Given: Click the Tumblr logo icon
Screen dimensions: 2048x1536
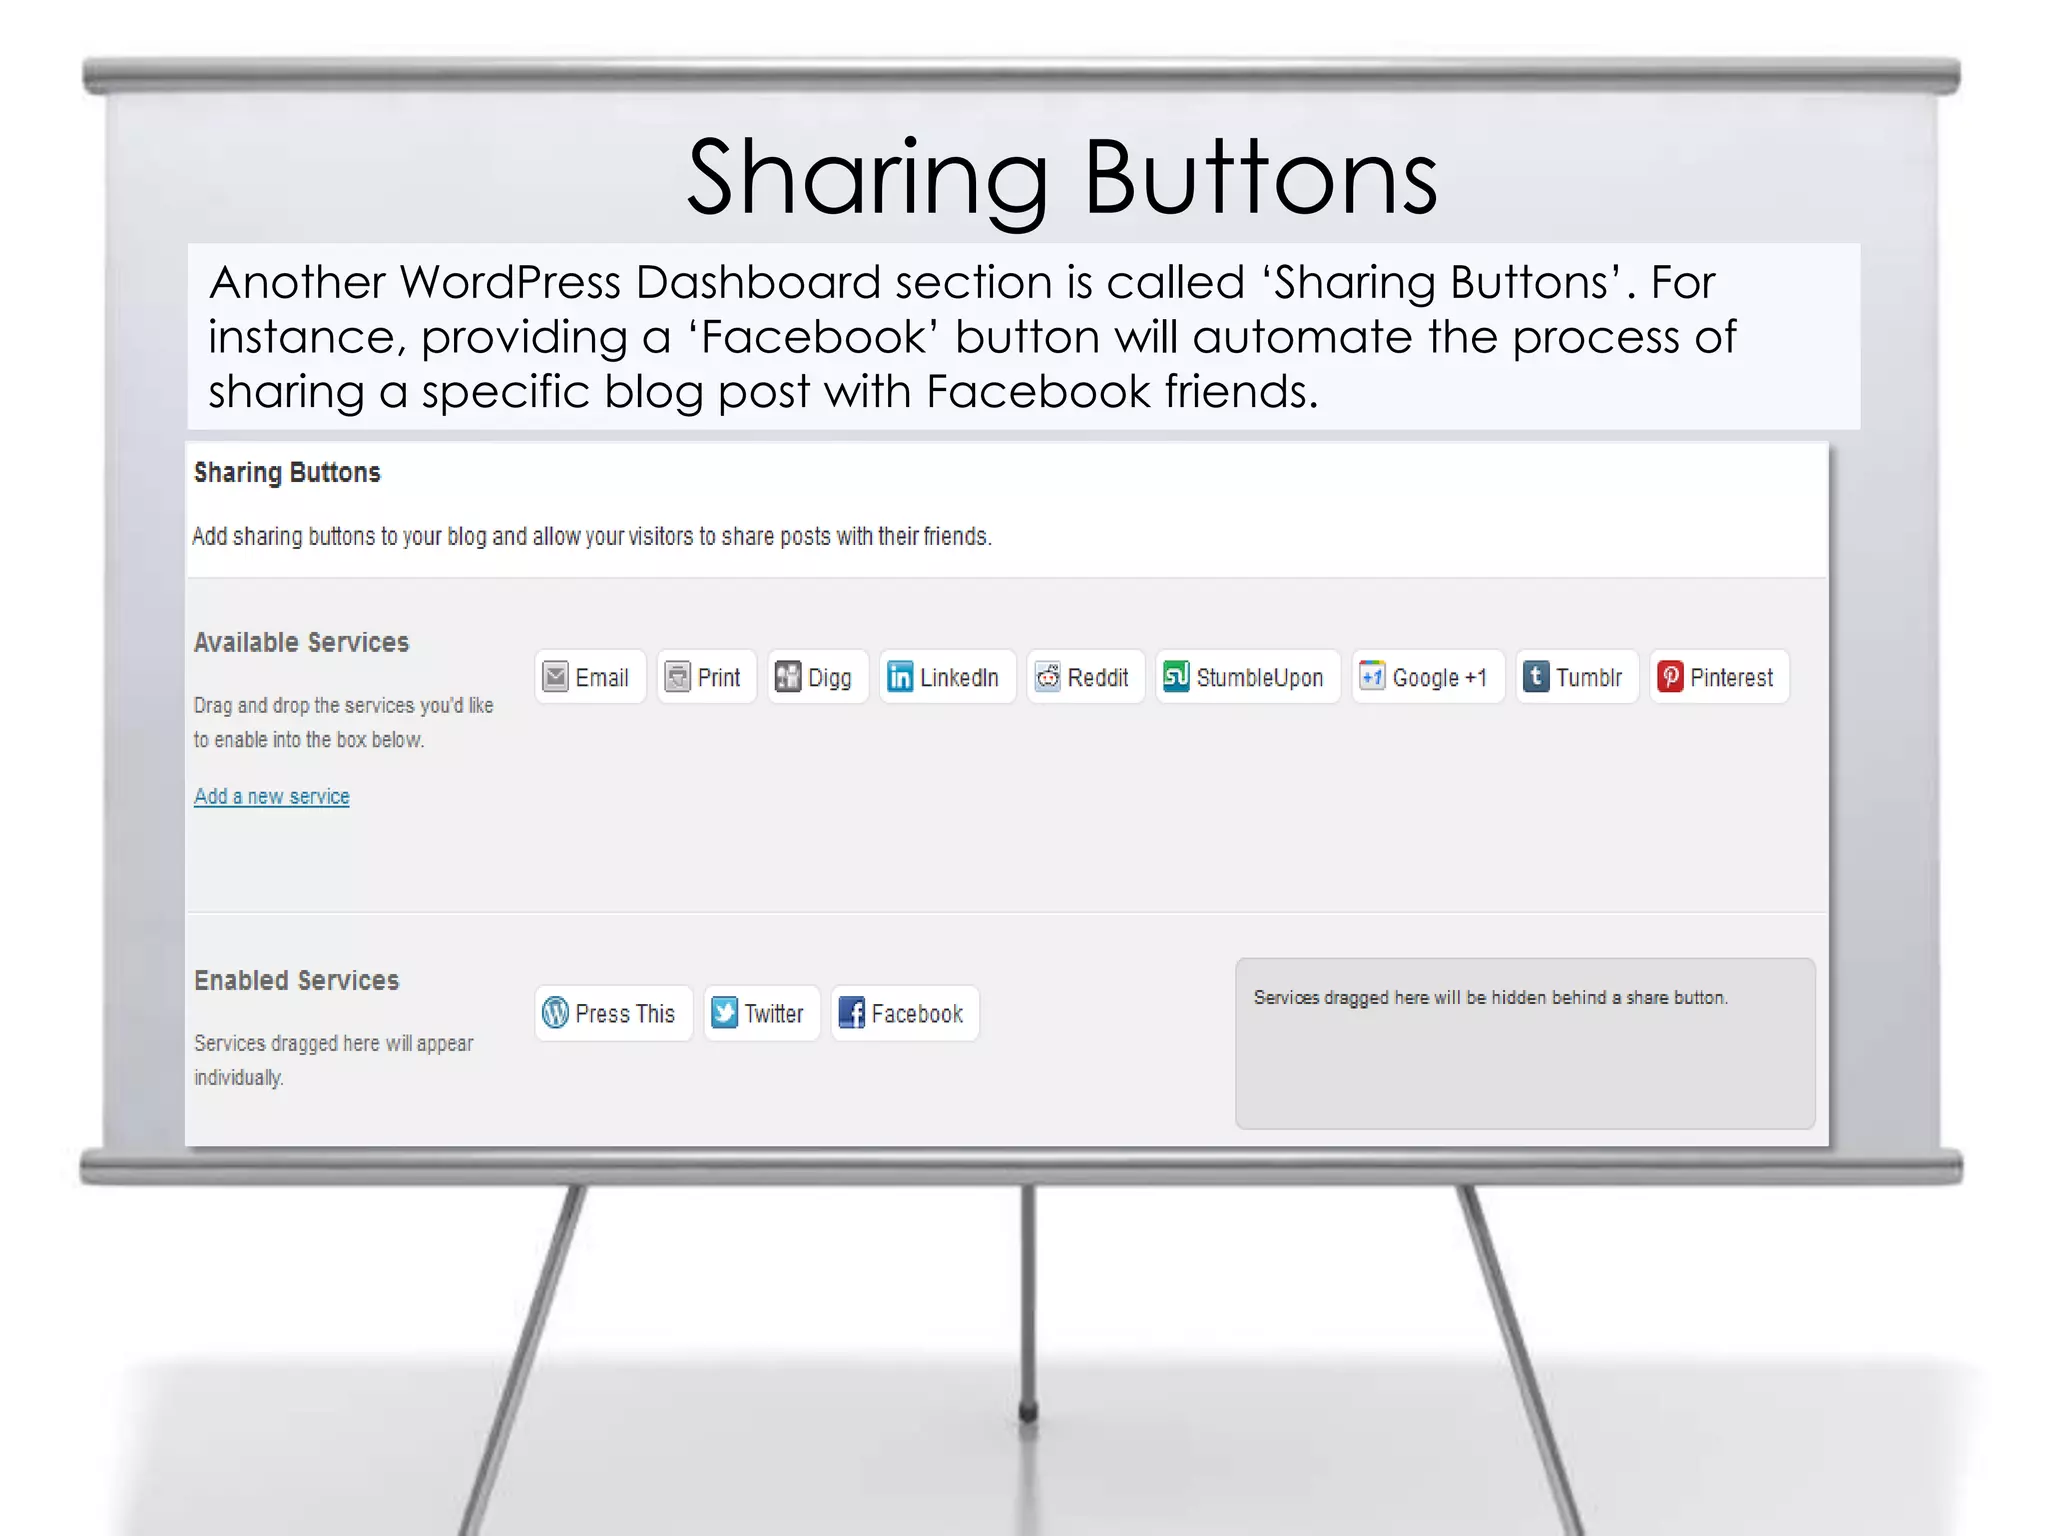Looking at the screenshot, I should click(1536, 677).
